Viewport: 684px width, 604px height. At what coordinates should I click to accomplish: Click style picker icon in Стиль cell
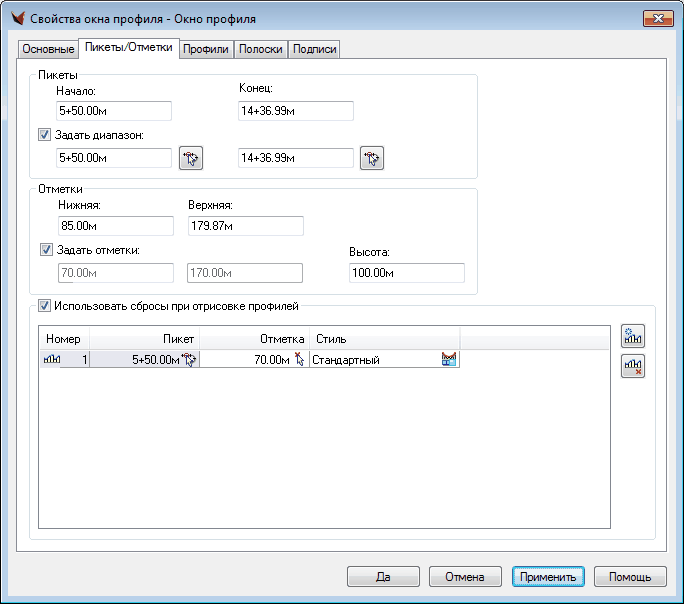tap(449, 360)
